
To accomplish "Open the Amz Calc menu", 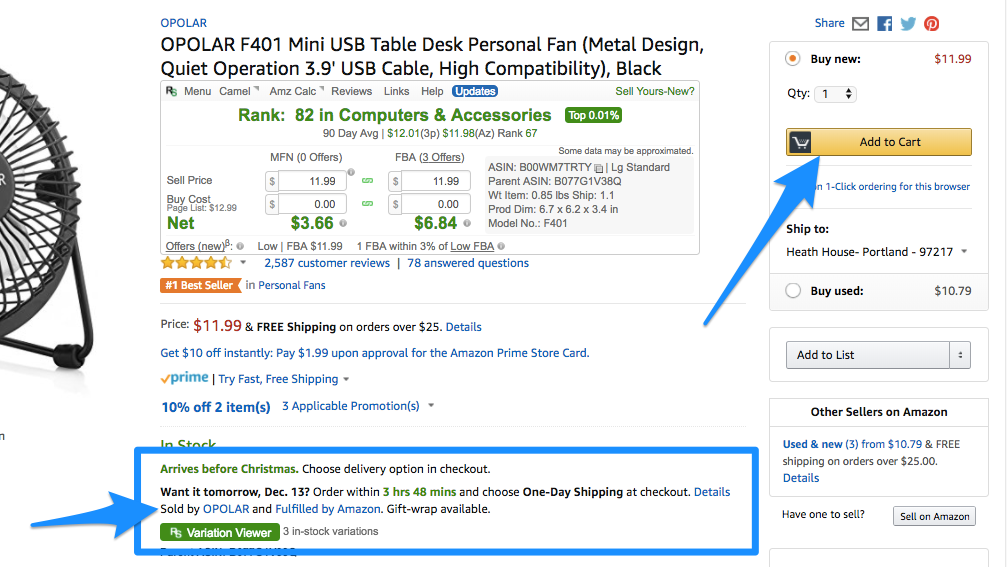I will [296, 91].
